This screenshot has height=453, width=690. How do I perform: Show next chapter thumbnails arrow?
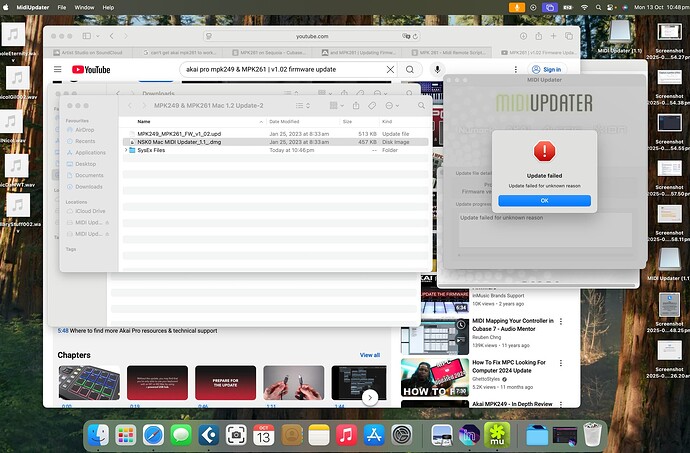370,398
